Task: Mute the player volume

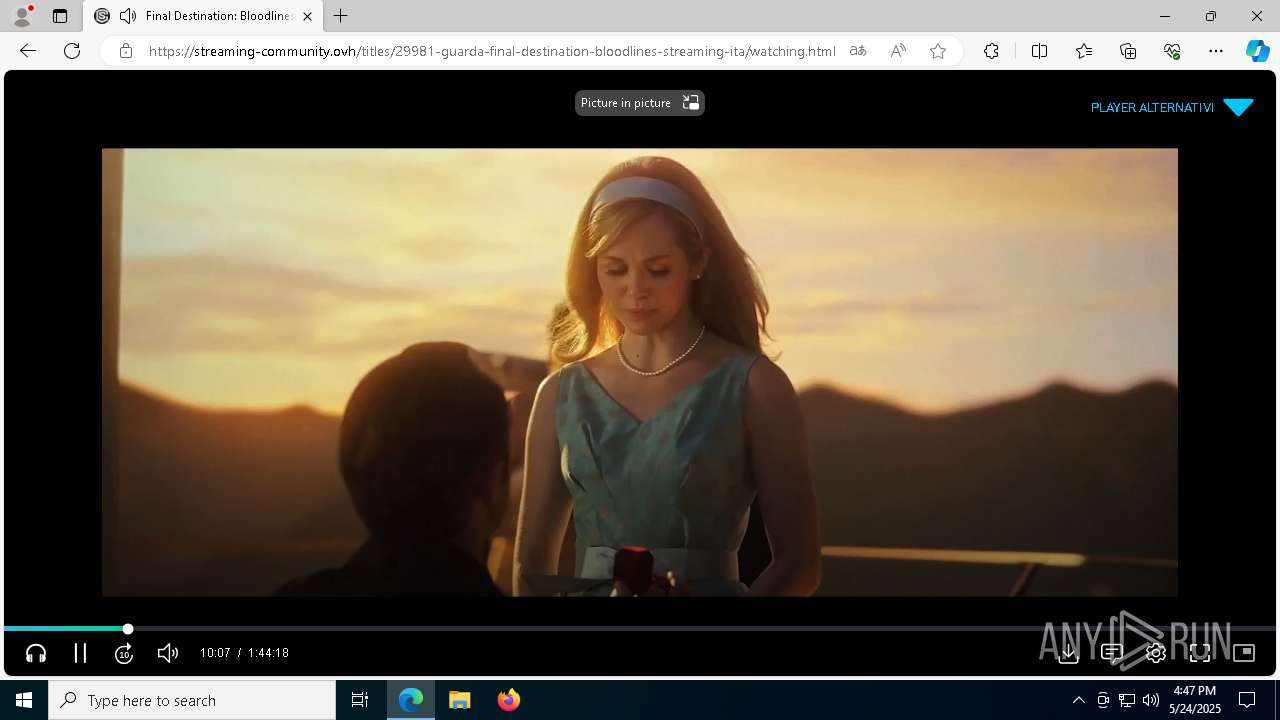Action: (168, 653)
